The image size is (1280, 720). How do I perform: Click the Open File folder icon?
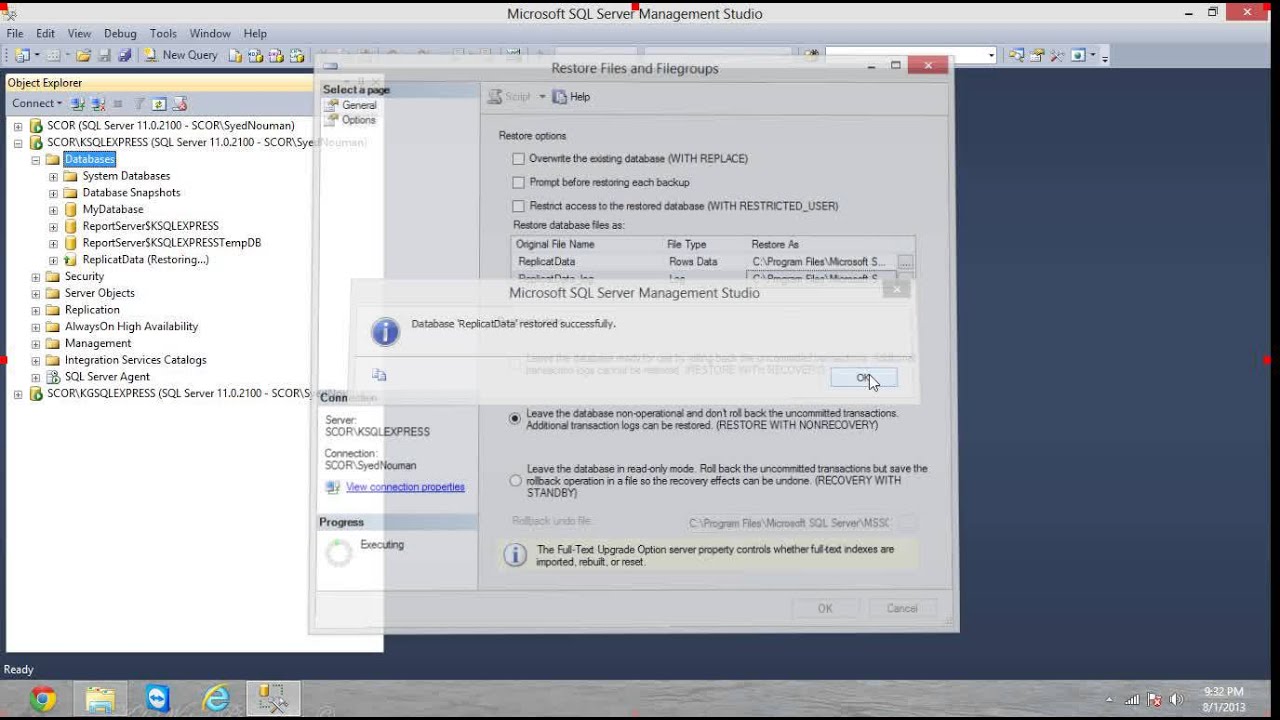(83, 55)
